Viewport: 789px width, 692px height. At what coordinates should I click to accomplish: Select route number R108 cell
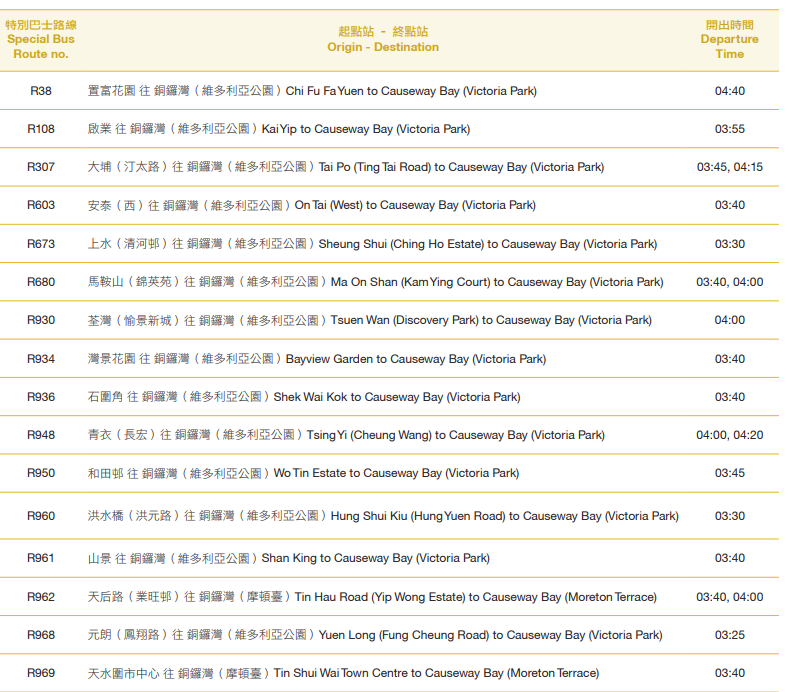[x=41, y=129]
